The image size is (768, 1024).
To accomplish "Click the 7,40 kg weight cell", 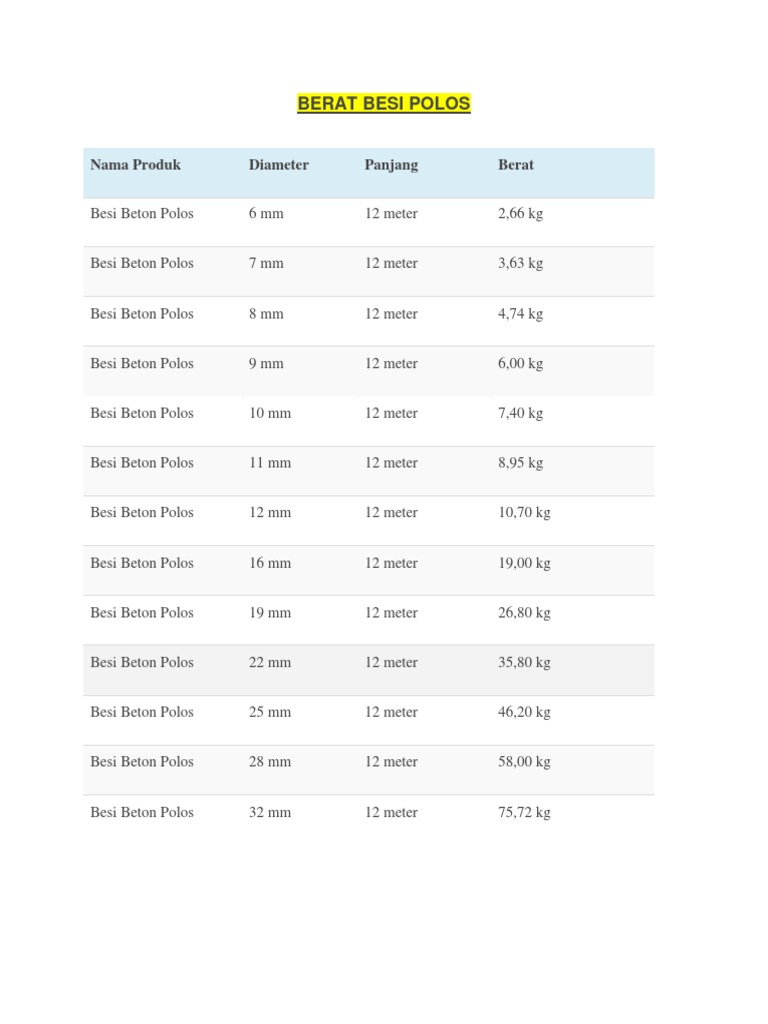I will (x=520, y=413).
